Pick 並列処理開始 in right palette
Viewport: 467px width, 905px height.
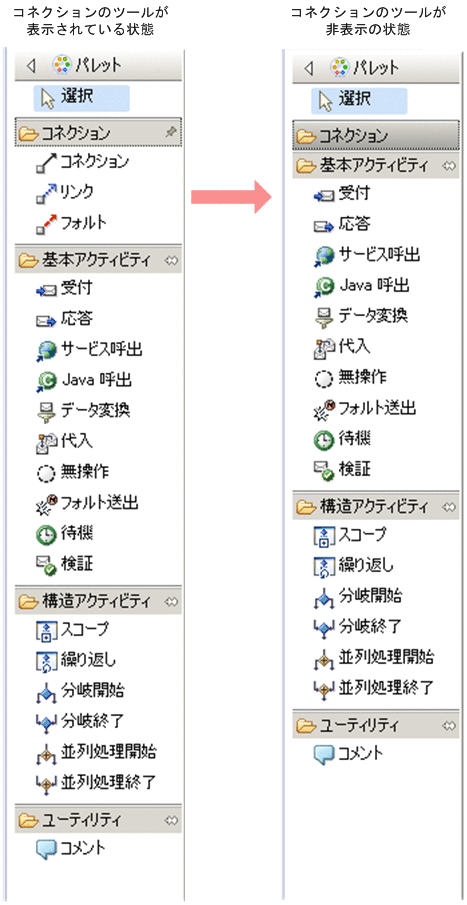click(373, 657)
